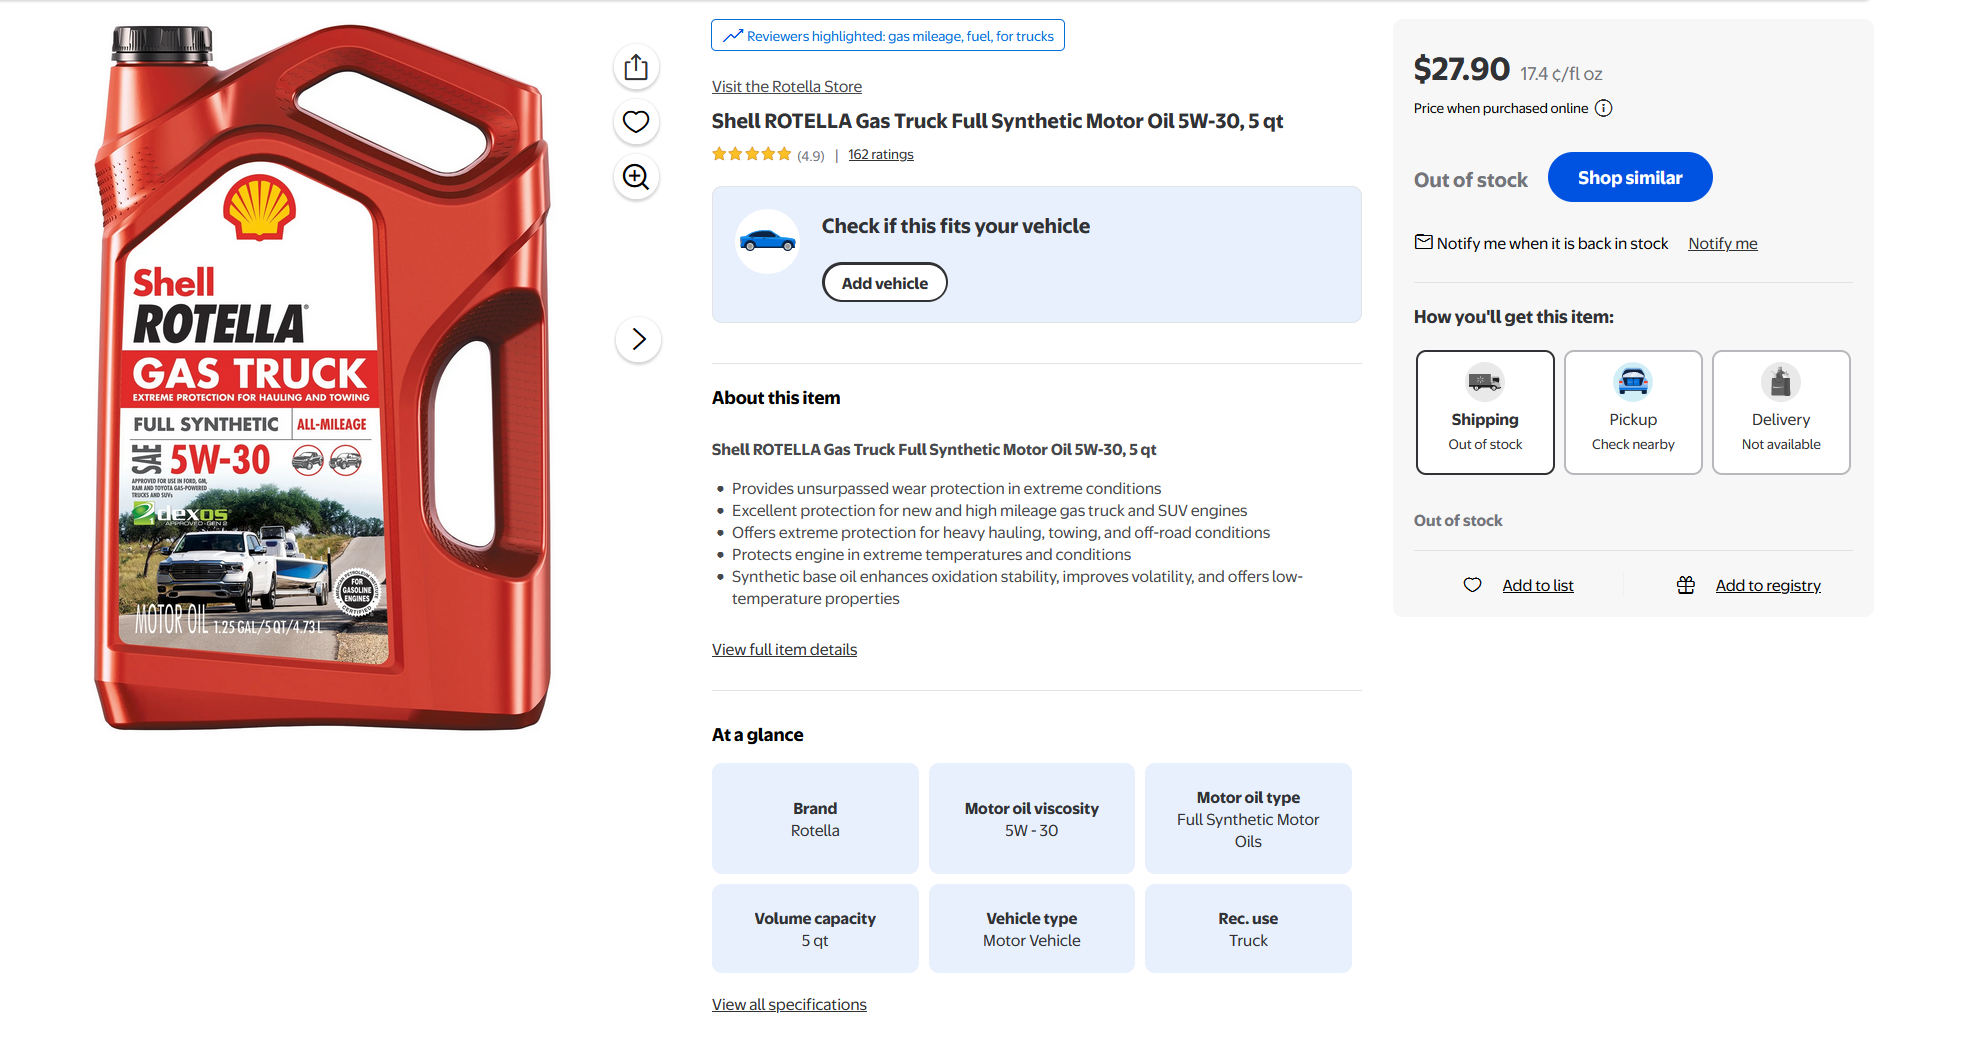Select the Pickup fulfillment option
Screen dimensions: 1979x1043
1633,412
